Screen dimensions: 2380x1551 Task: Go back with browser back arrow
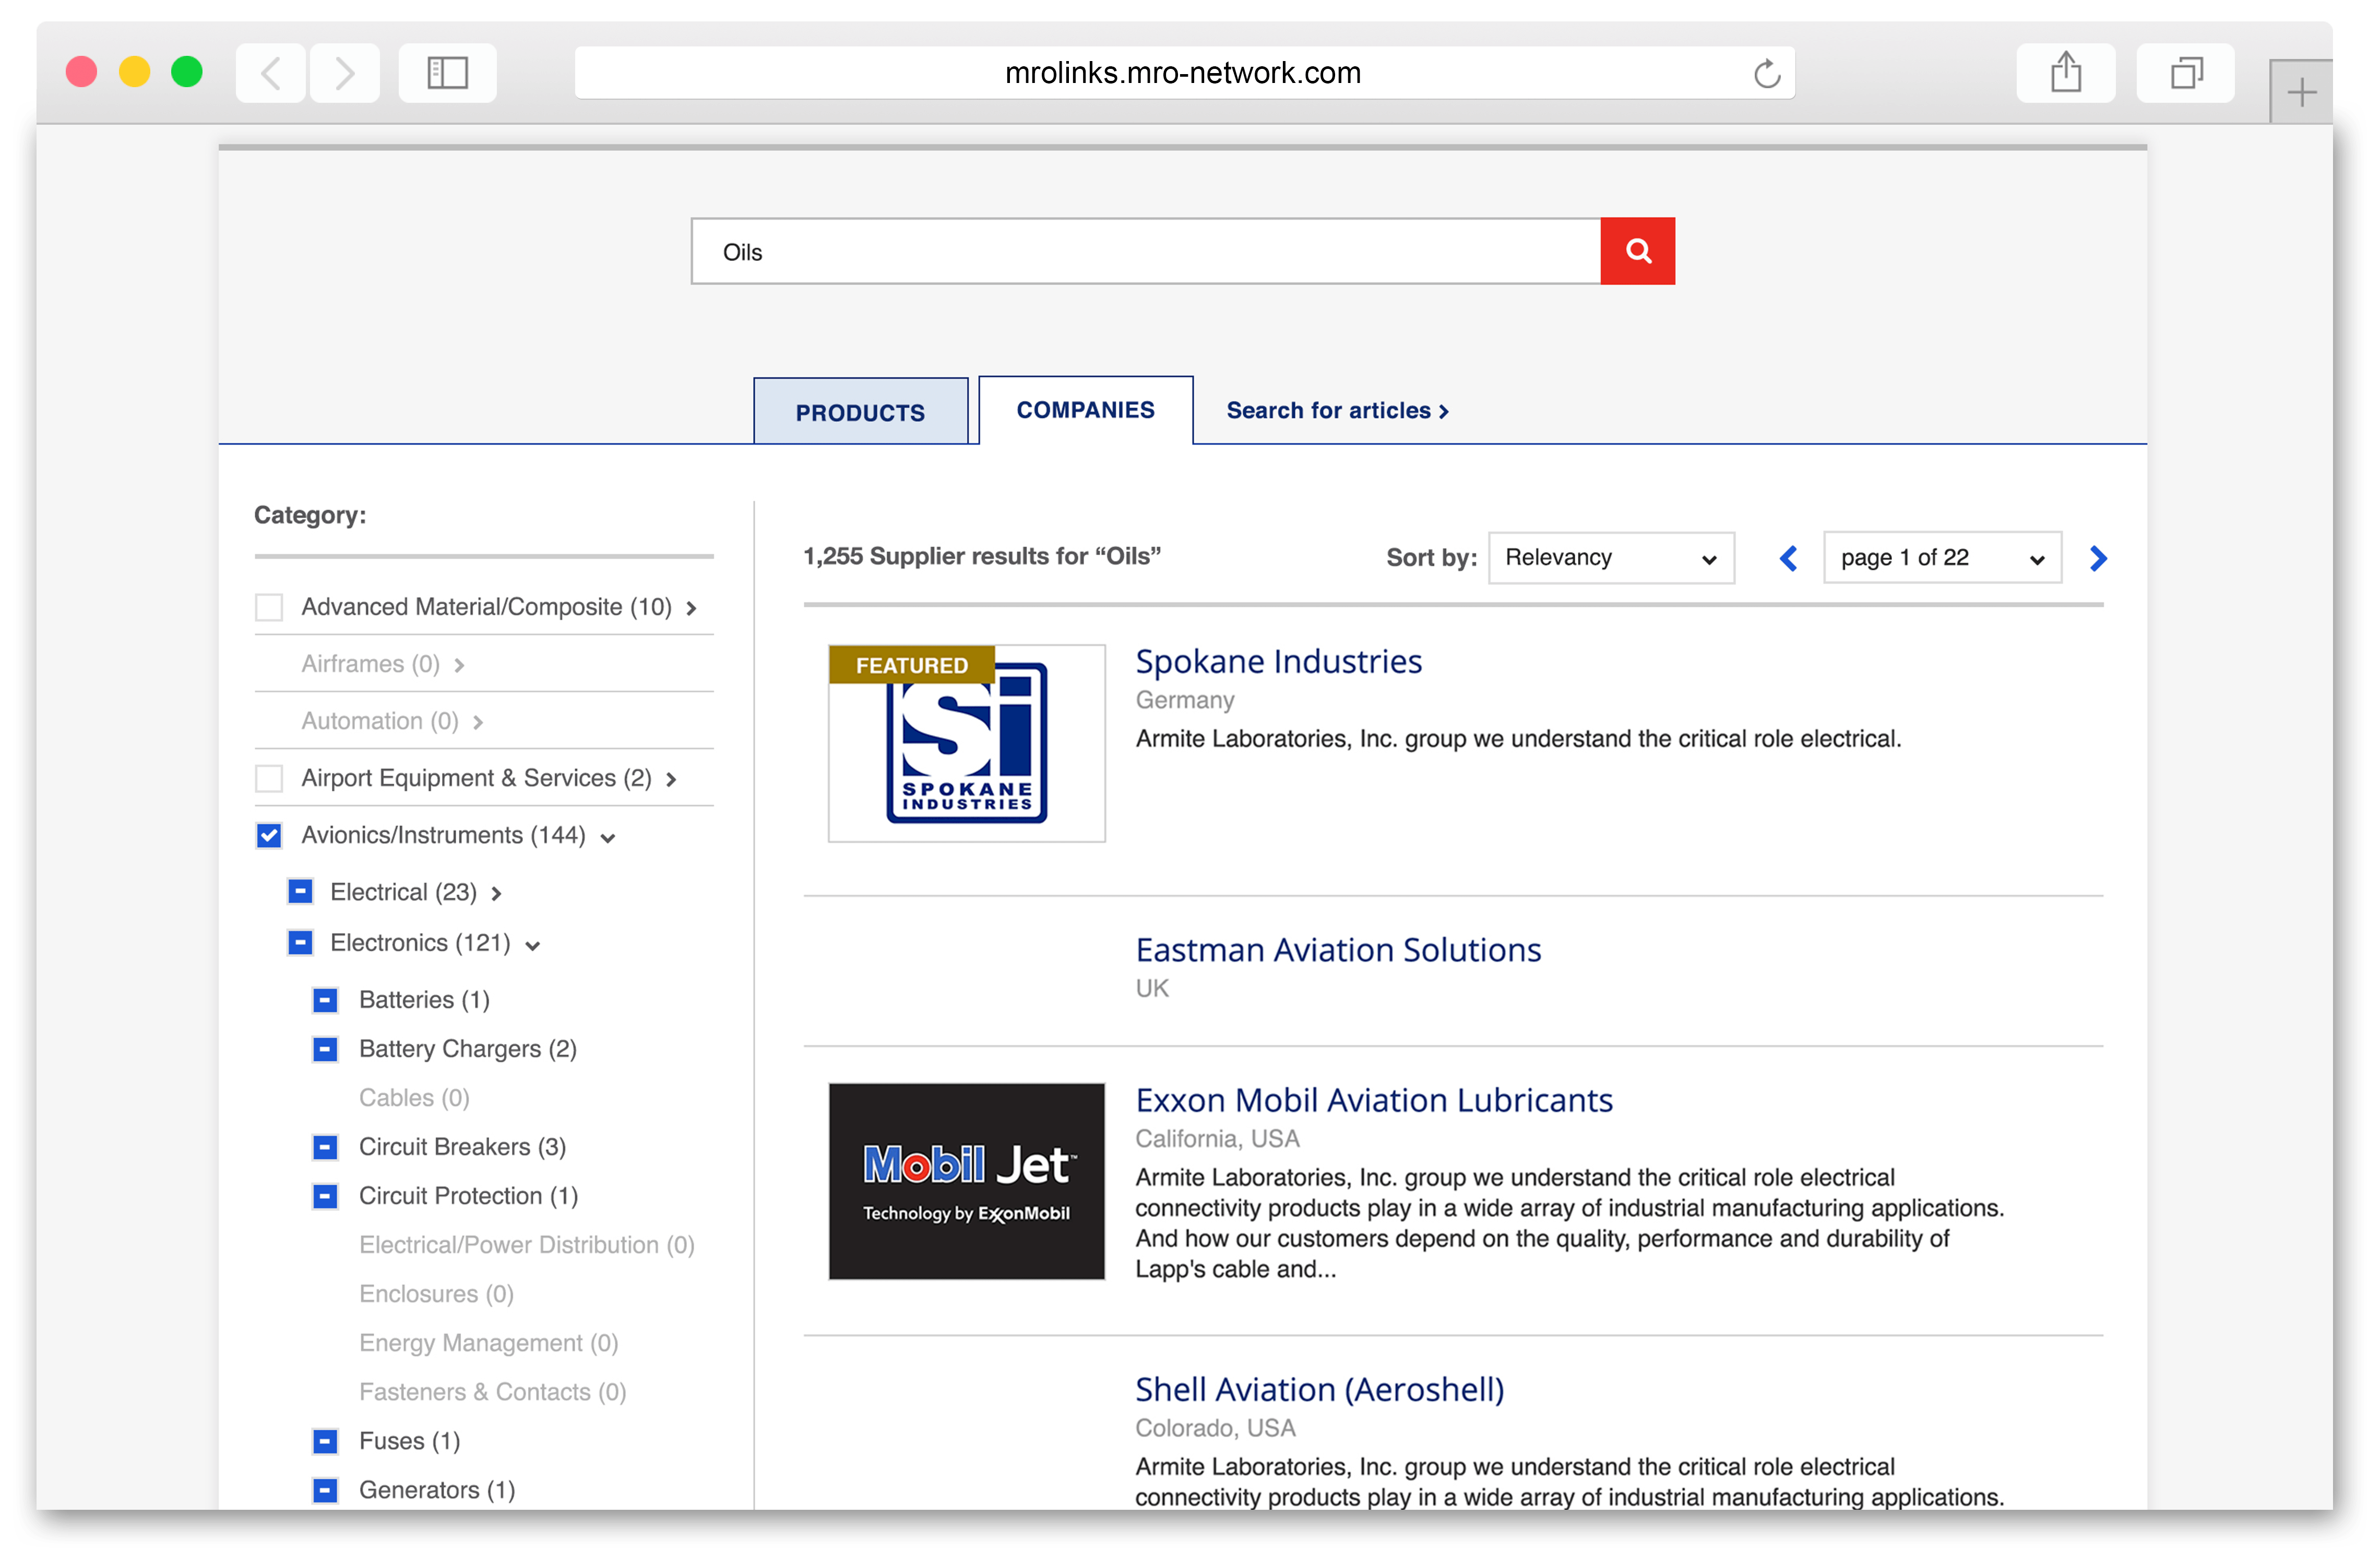(271, 73)
